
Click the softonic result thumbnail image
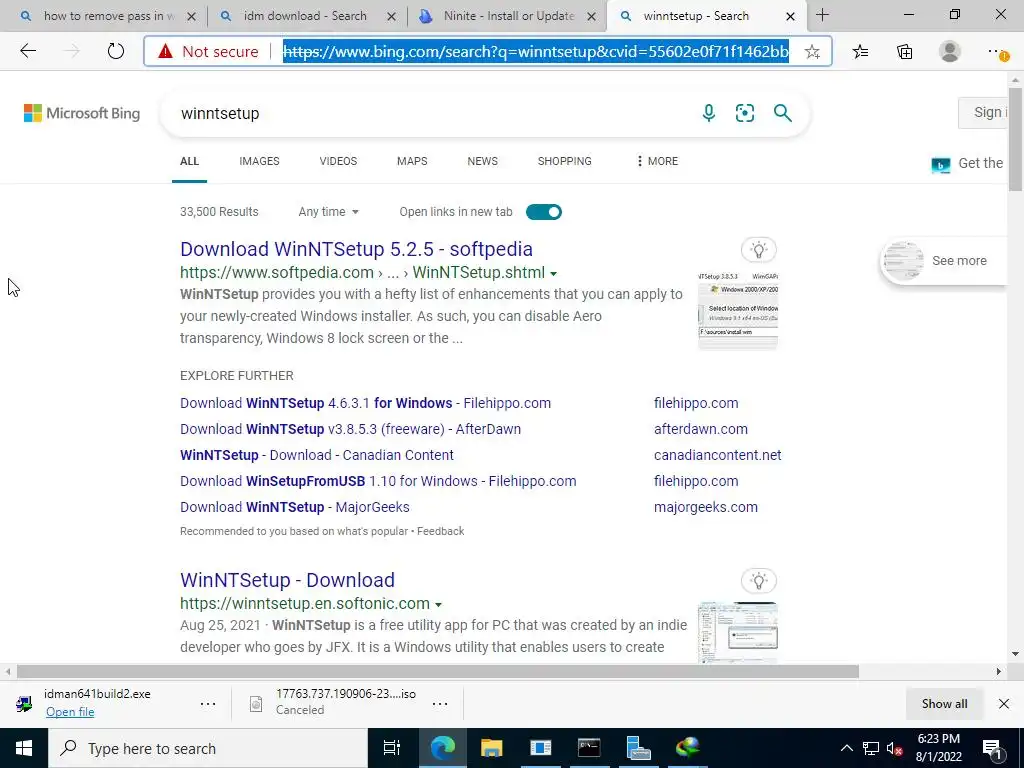click(x=738, y=632)
